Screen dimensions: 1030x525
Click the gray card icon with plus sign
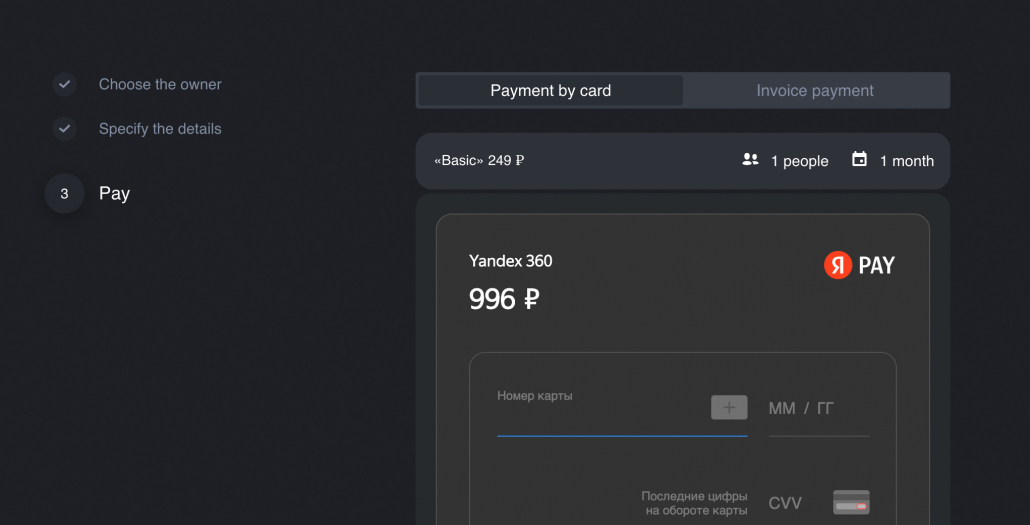(729, 407)
